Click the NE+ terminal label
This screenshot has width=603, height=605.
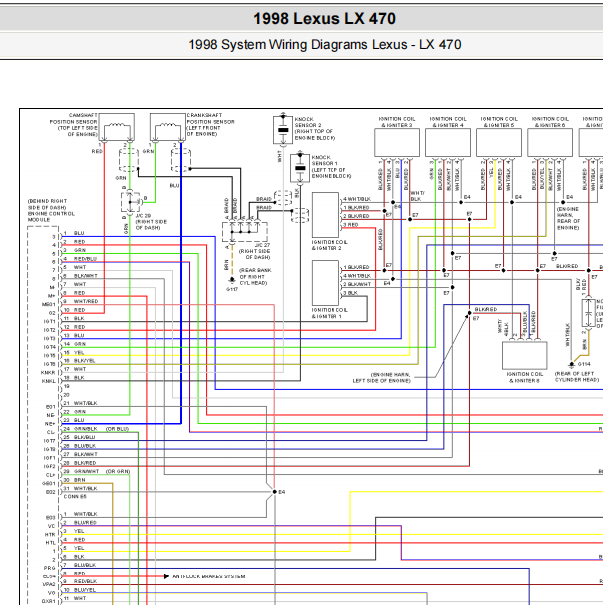(x=50, y=424)
